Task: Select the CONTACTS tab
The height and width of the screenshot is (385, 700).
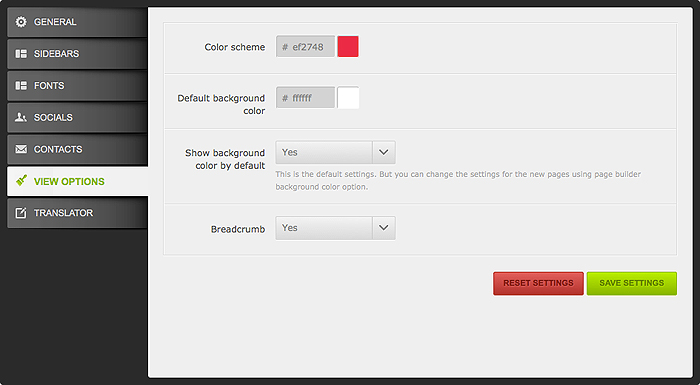Action: 77,149
